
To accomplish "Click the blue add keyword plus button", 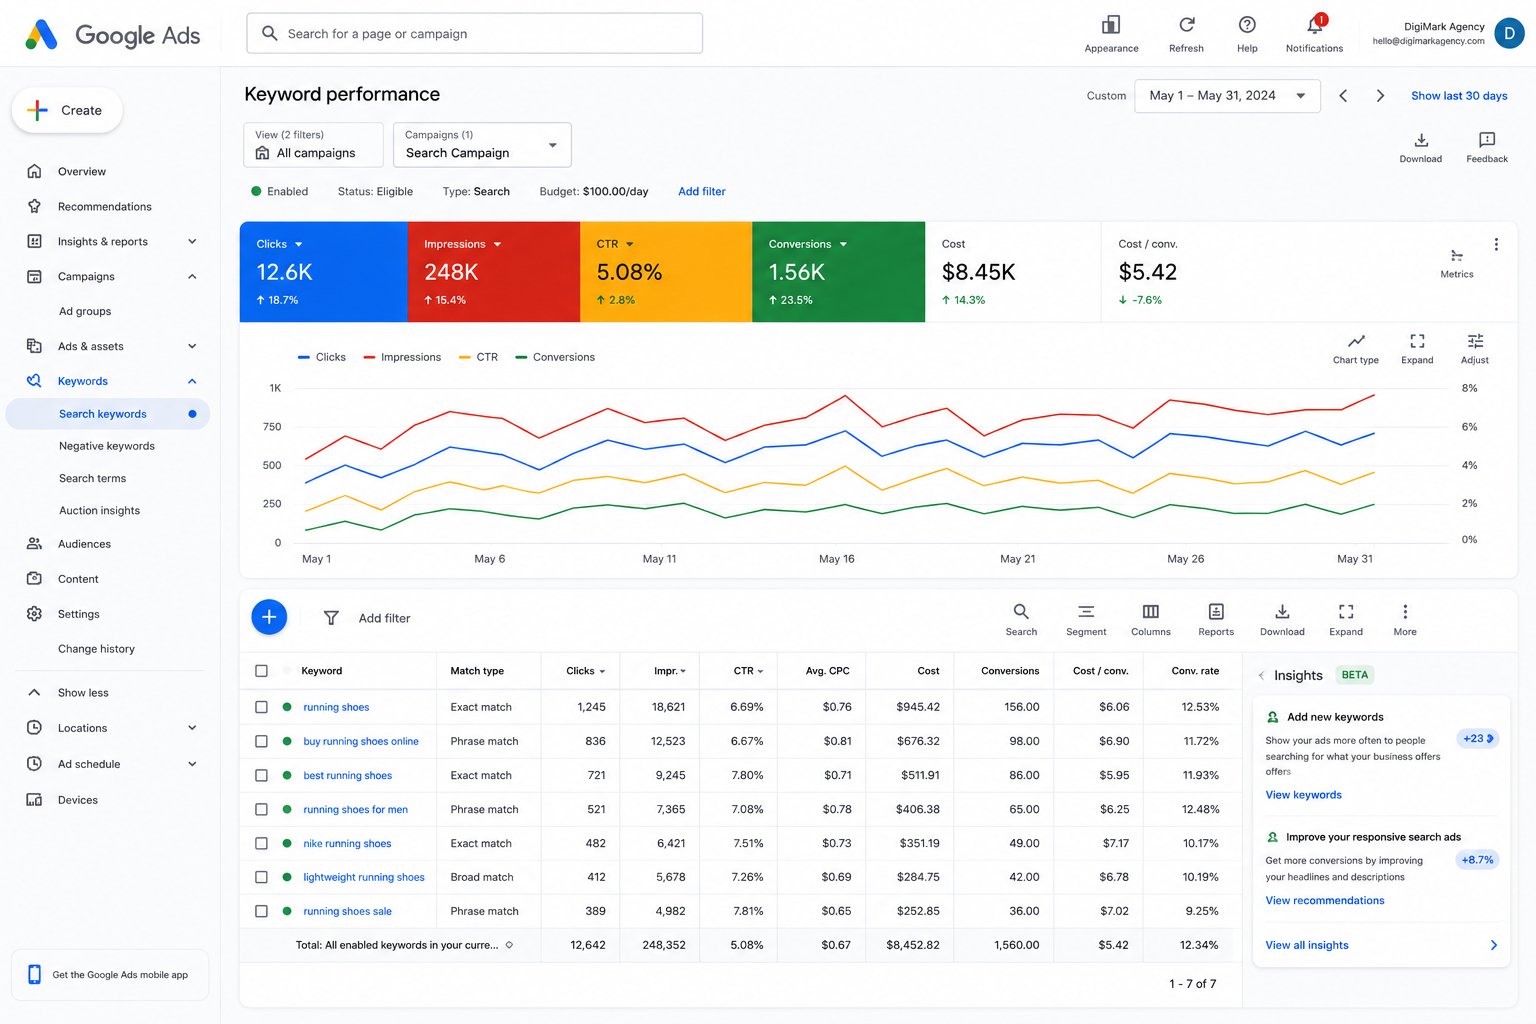I will click(x=269, y=618).
